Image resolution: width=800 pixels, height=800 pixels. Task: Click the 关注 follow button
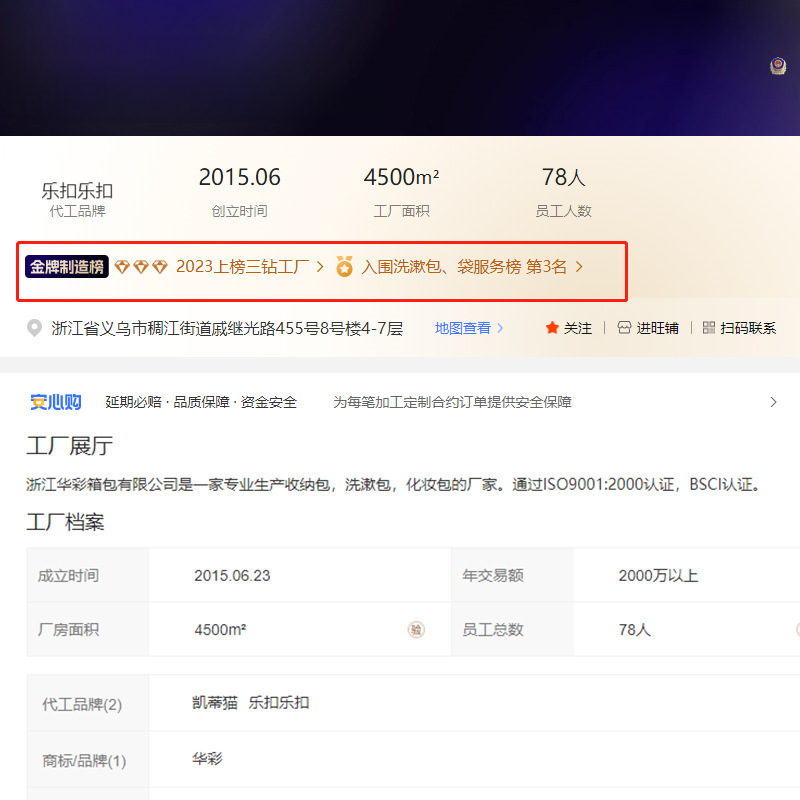pyautogui.click(x=577, y=328)
